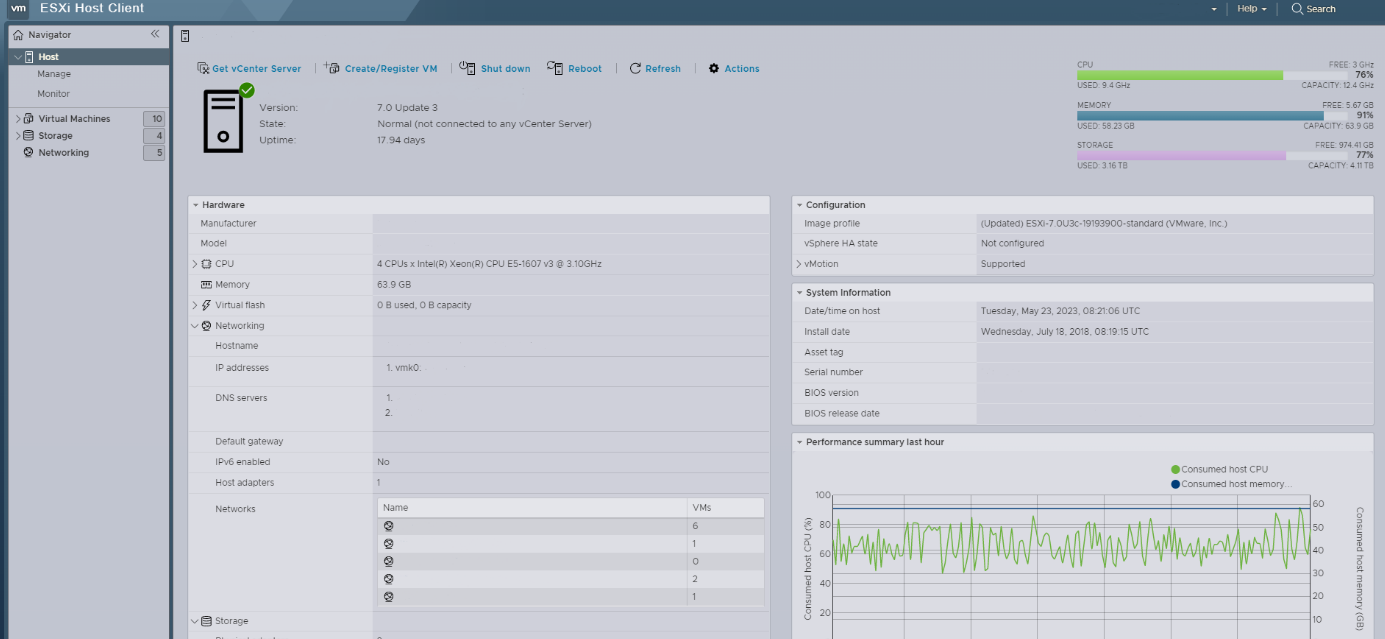Click the Search field in the header
Viewport: 1385px width, 639px height.
tap(1320, 9)
